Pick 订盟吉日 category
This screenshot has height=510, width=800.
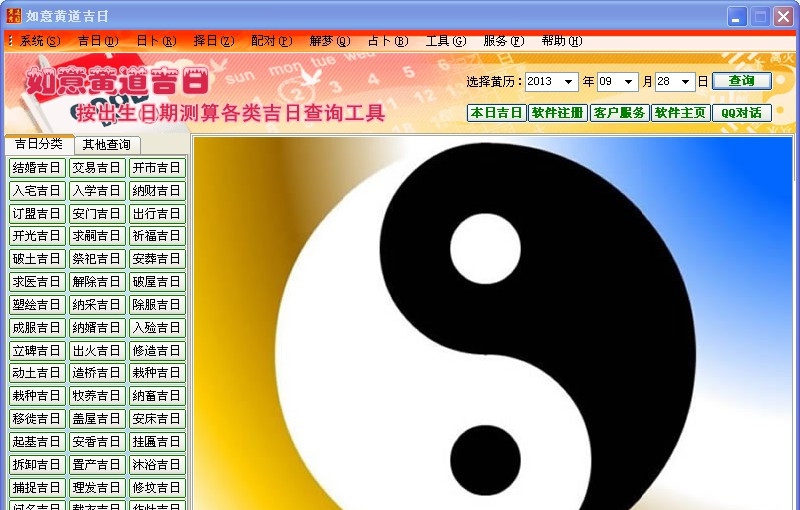click(37, 213)
